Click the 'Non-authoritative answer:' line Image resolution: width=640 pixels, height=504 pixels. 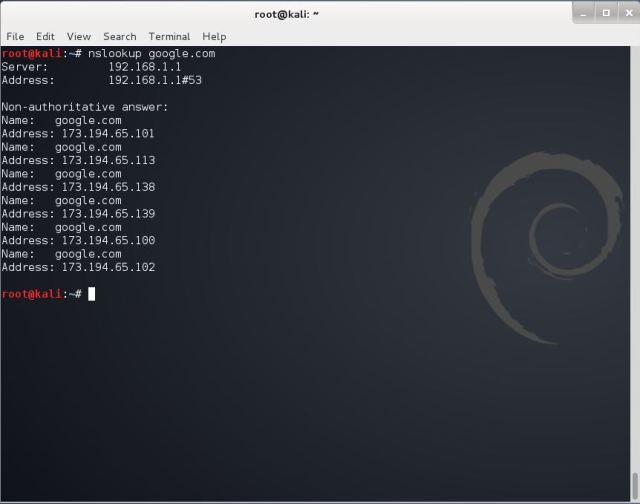click(84, 107)
